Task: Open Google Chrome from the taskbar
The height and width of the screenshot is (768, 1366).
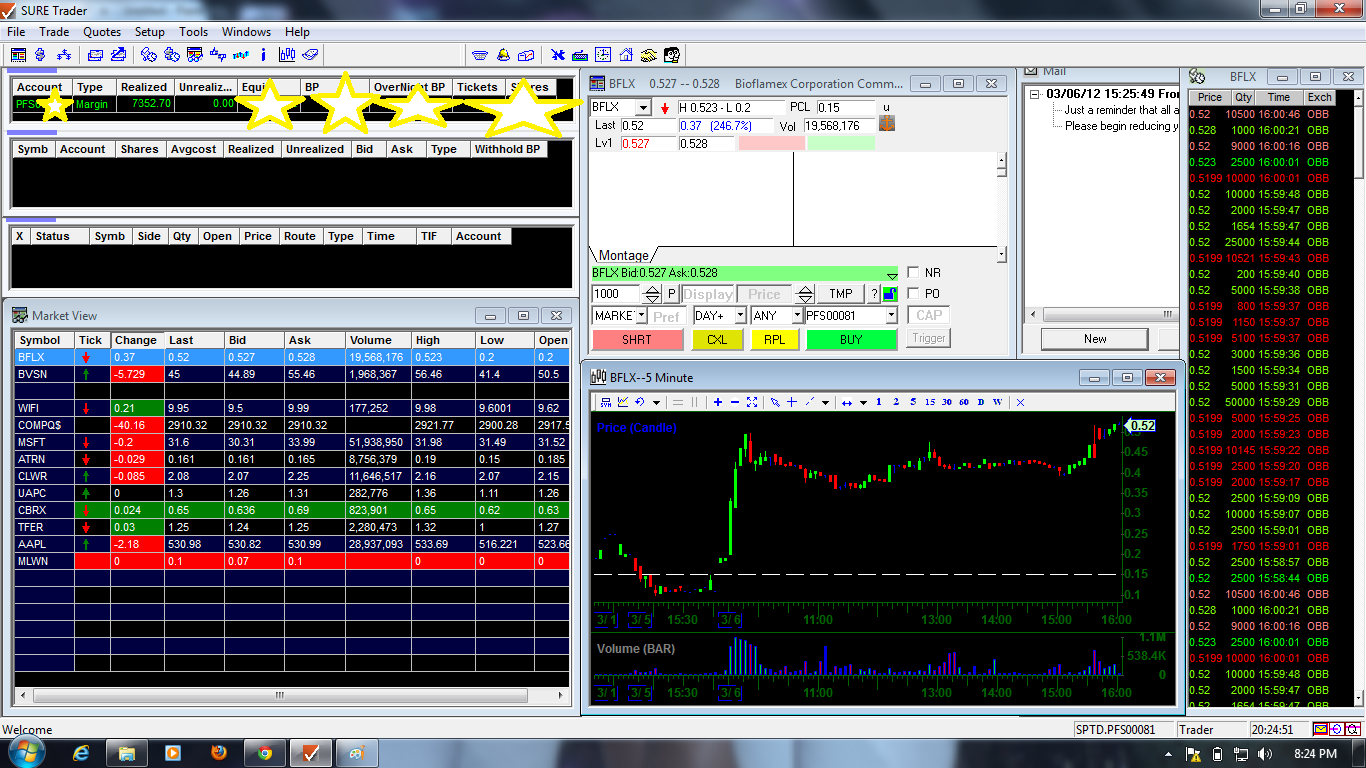Action: (265, 752)
